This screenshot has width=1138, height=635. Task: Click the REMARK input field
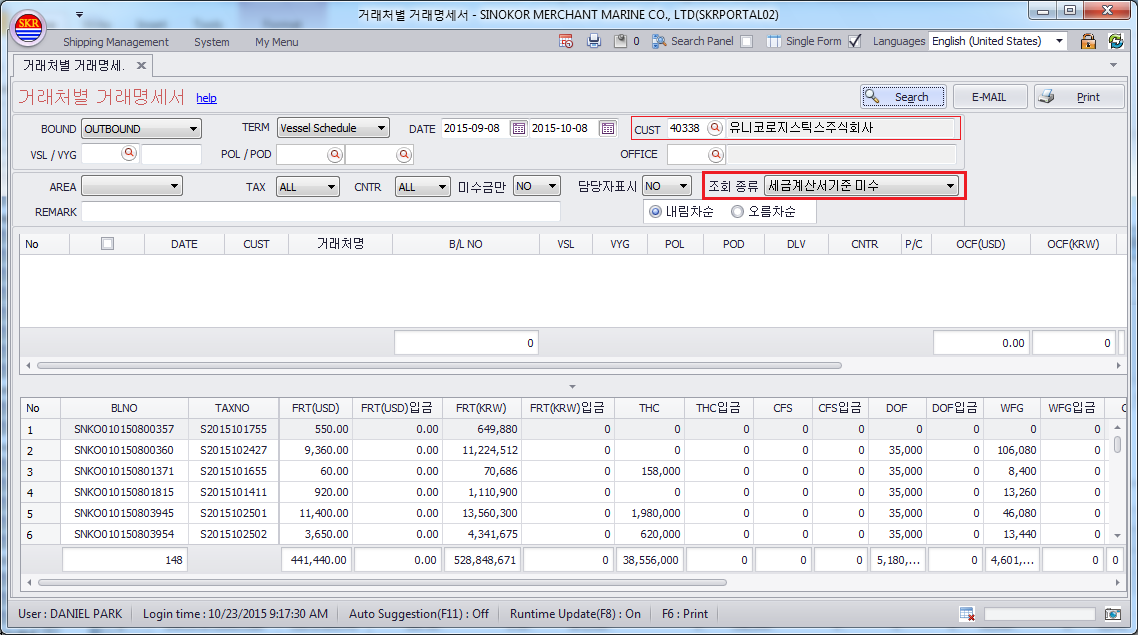click(321, 212)
